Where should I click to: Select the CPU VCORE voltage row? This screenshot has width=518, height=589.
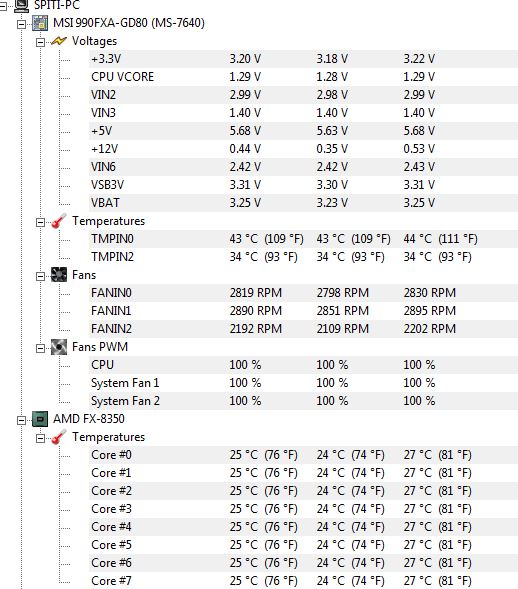[304, 77]
